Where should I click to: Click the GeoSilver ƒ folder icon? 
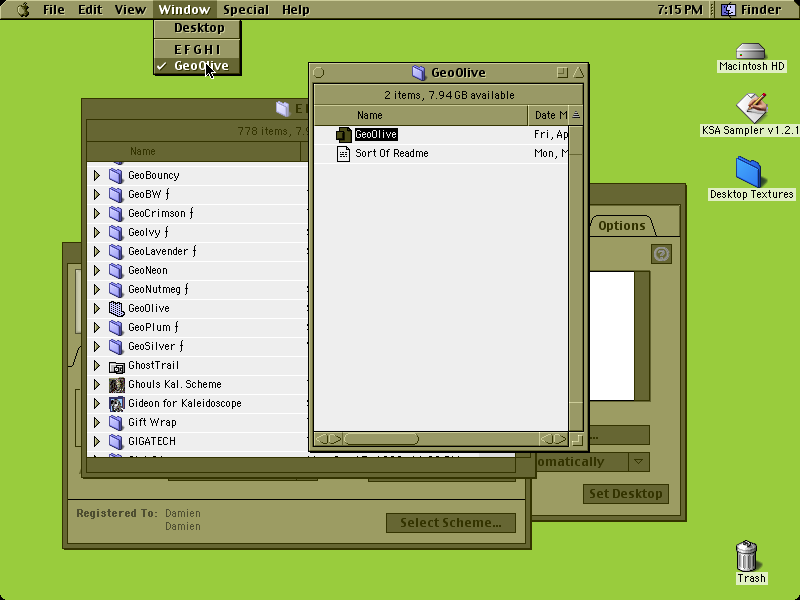(x=116, y=346)
